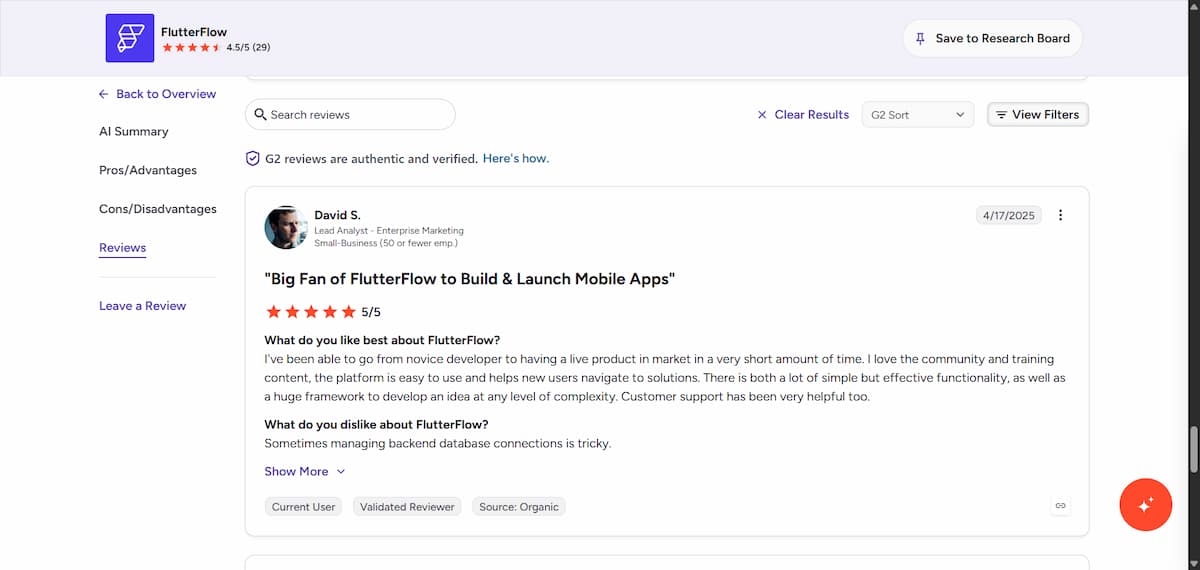The width and height of the screenshot is (1200, 570).
Task: Click G2 reviews are authentic and verified text
Action: (x=371, y=158)
